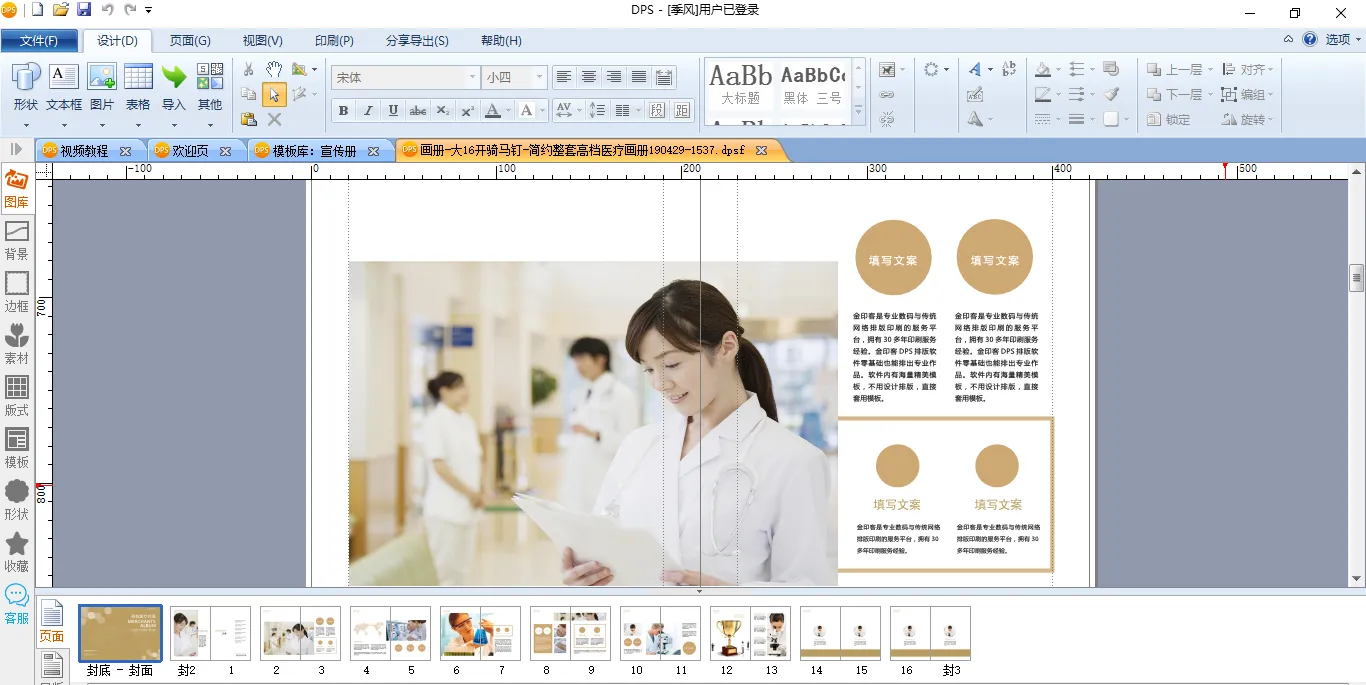
Task: Click the delete X icon in ribbon
Action: [275, 119]
